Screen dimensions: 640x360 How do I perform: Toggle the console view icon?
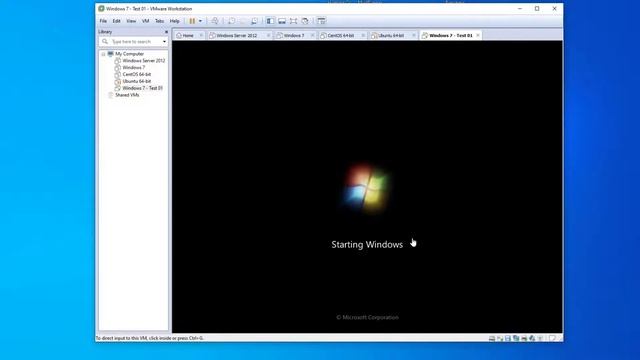pos(321,21)
